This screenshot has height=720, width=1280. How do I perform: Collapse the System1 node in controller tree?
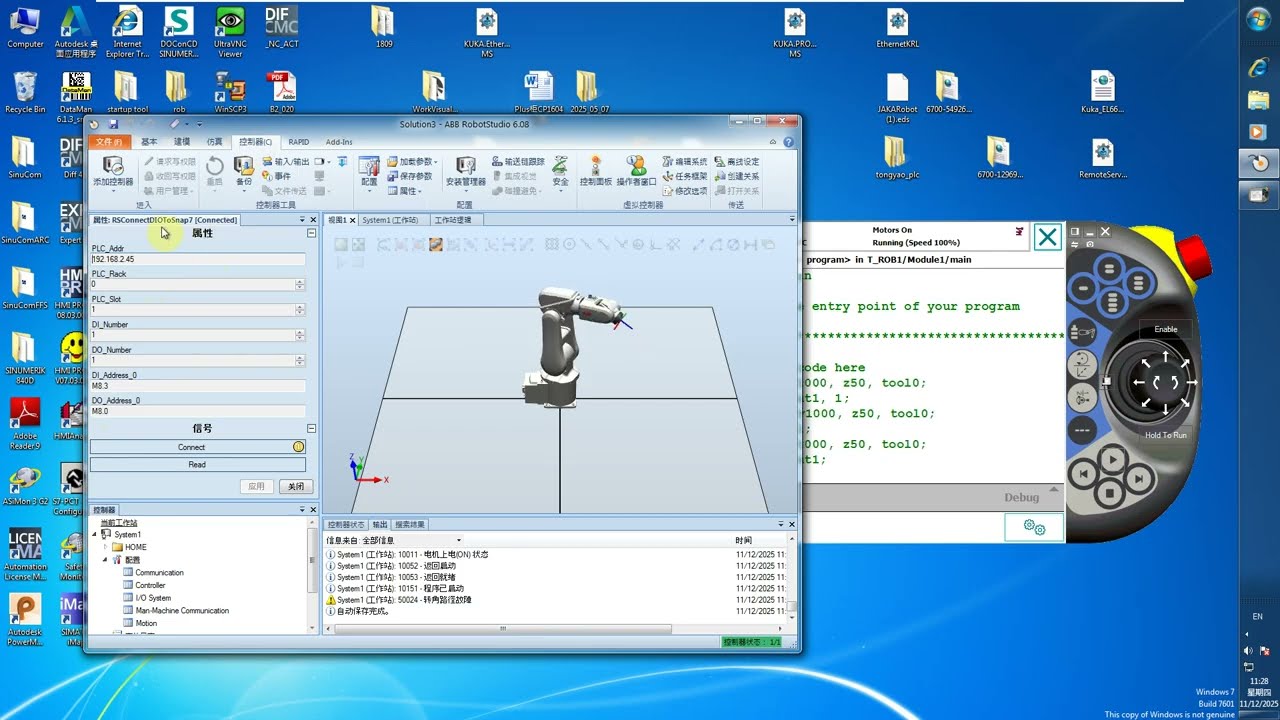click(95, 535)
